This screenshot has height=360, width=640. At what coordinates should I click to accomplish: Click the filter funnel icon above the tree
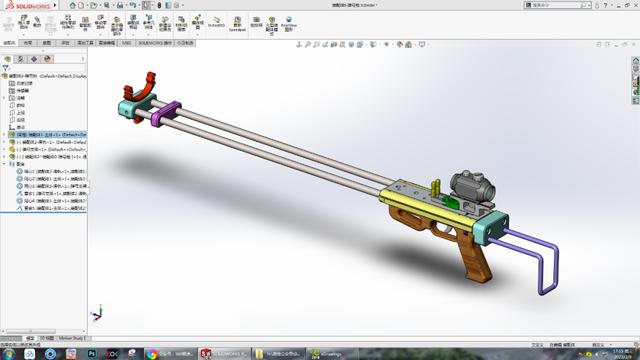point(5,68)
